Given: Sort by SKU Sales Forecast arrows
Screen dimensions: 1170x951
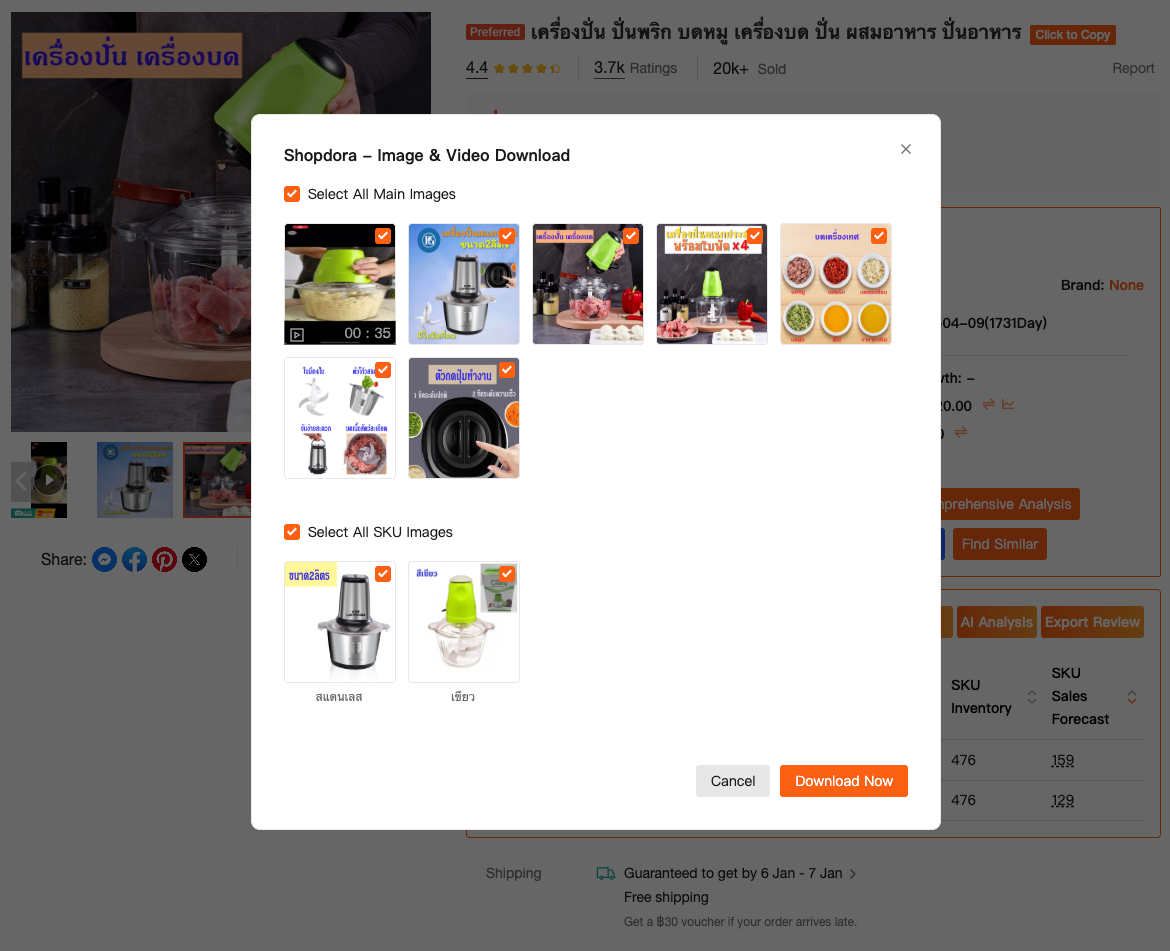Looking at the screenshot, I should click(1132, 697).
